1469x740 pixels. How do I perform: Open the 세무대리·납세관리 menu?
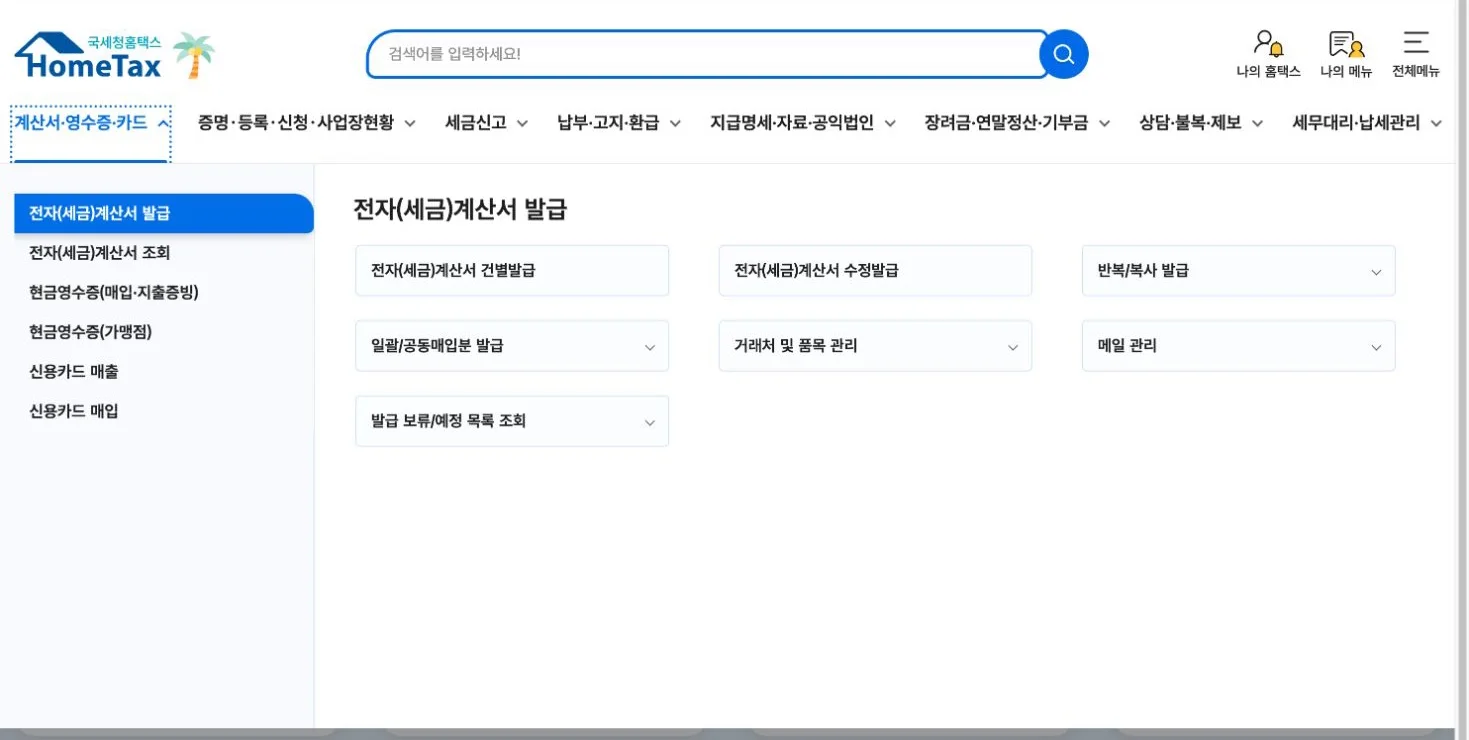coord(1367,123)
